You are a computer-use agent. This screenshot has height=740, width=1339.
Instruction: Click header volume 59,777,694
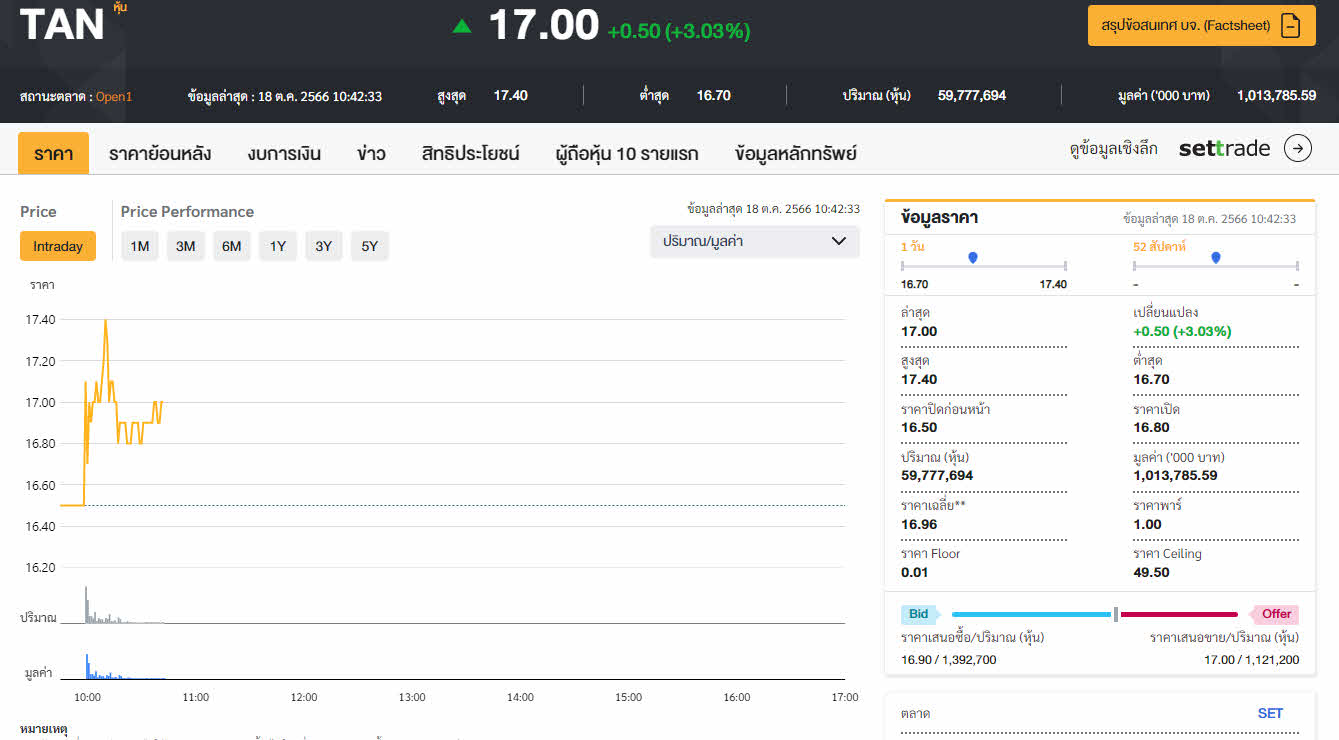pos(972,96)
